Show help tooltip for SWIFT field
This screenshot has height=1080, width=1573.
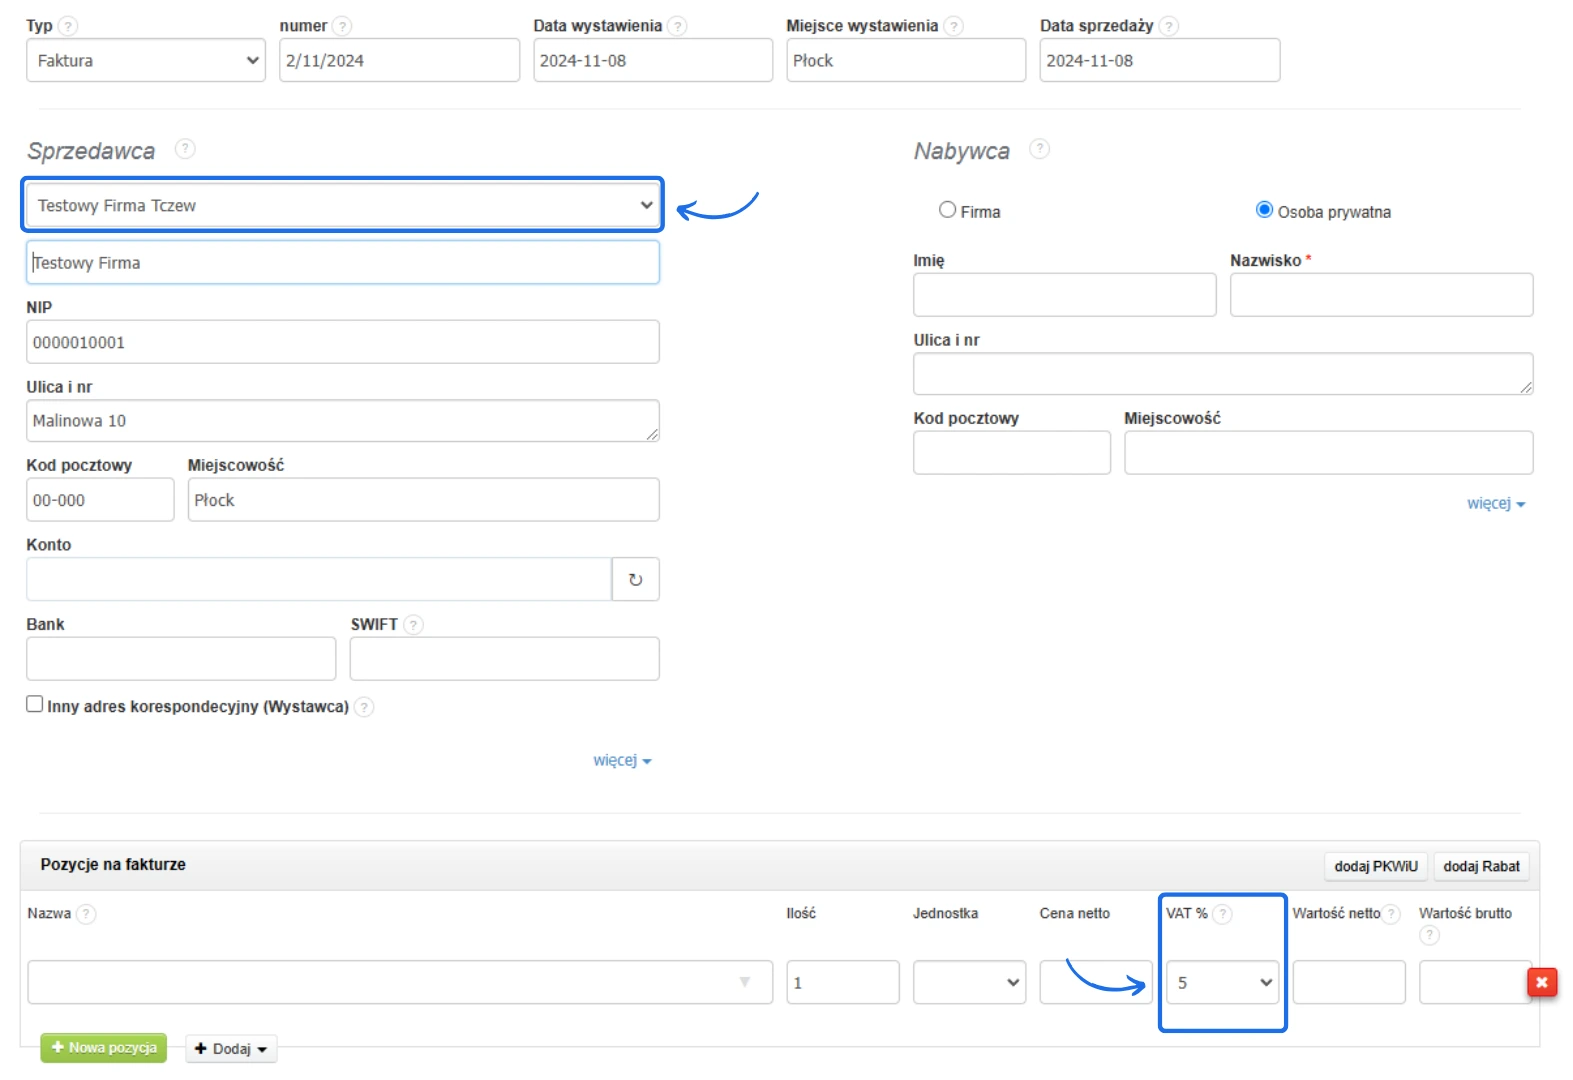(x=413, y=625)
